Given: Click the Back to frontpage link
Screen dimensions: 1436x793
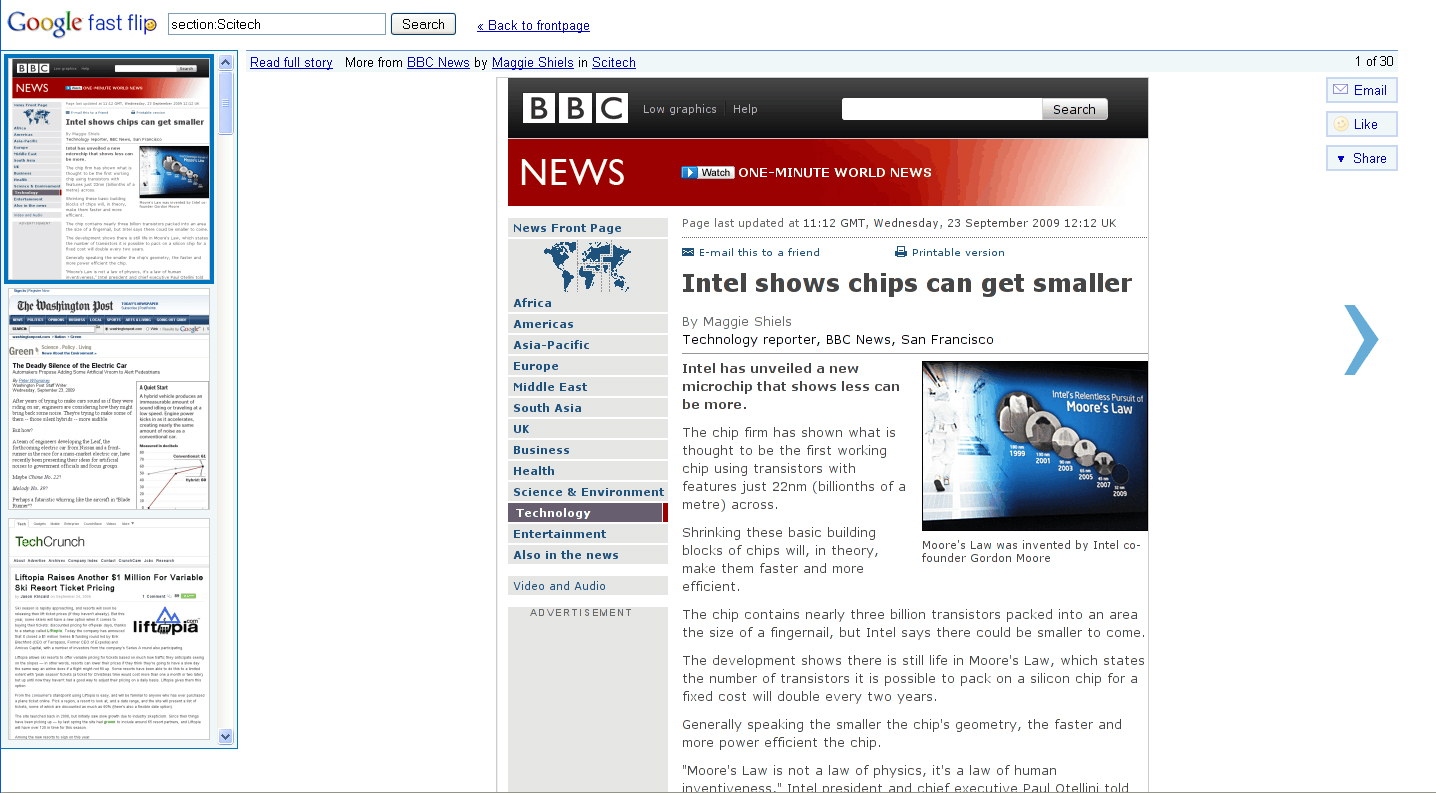Looking at the screenshot, I should (533, 26).
